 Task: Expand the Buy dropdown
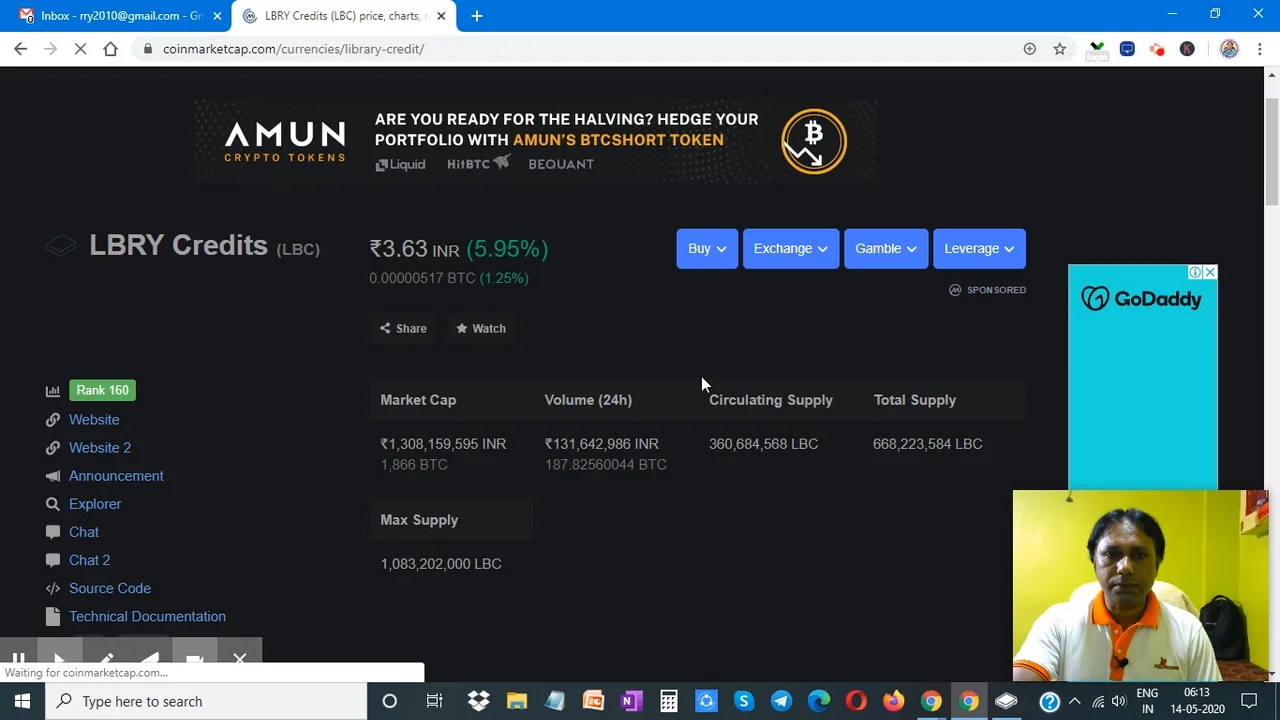coord(706,248)
